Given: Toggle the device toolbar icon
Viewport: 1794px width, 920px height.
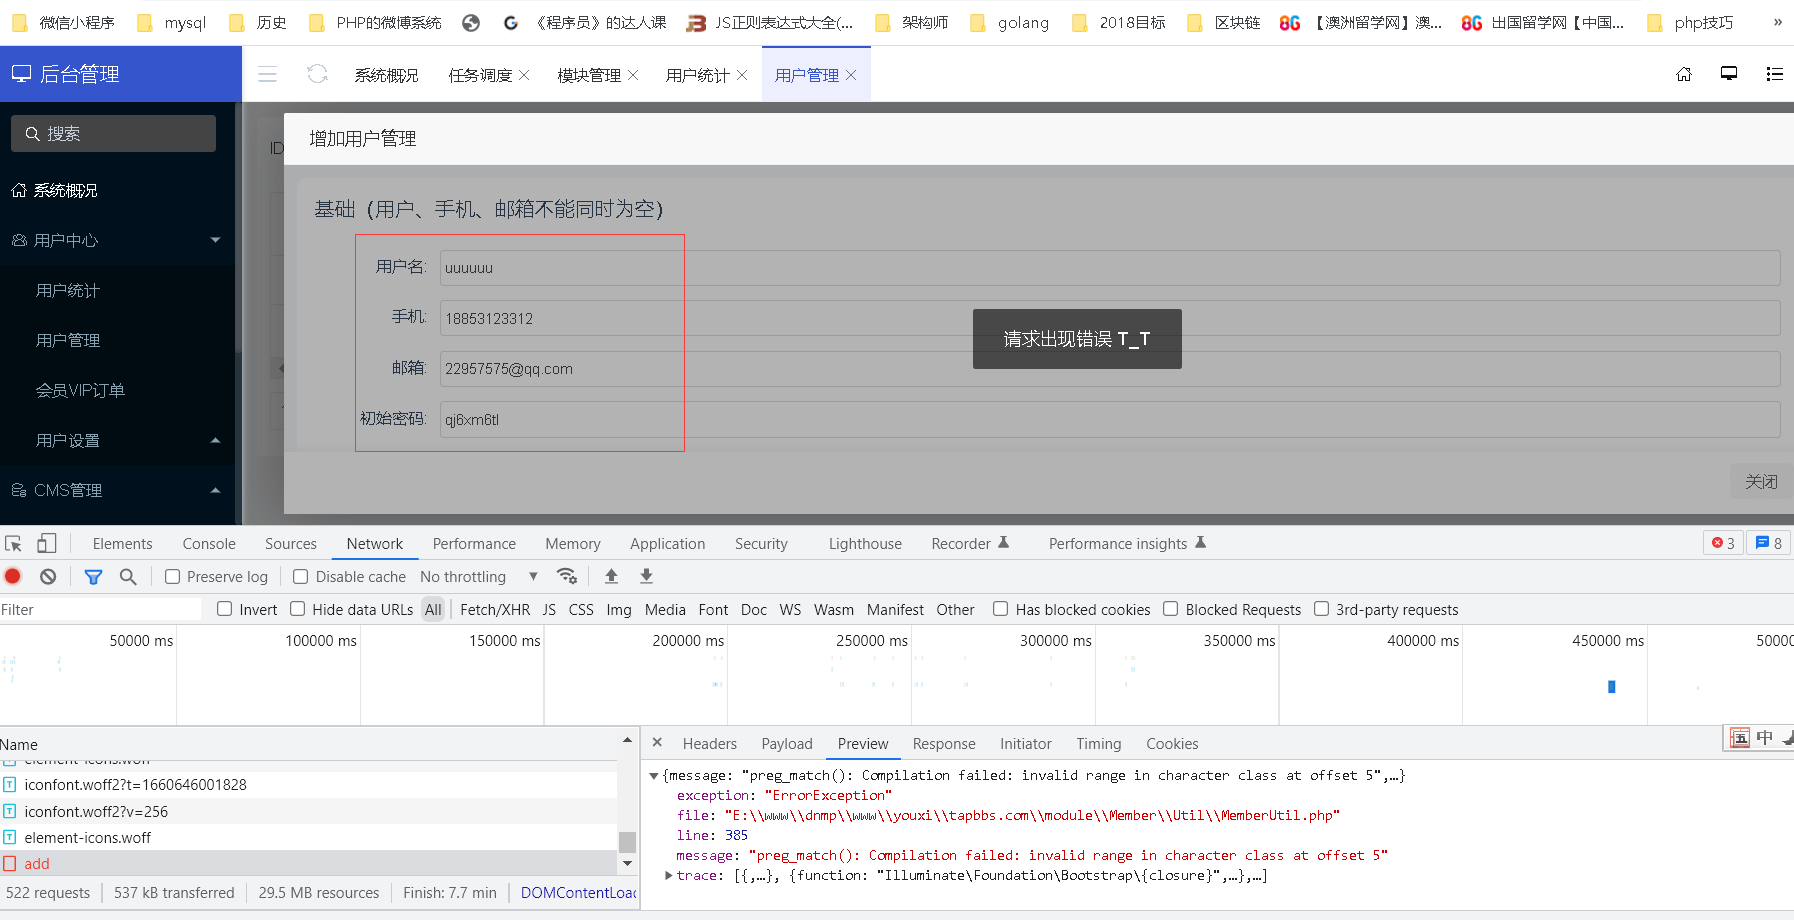Looking at the screenshot, I should pyautogui.click(x=47, y=543).
